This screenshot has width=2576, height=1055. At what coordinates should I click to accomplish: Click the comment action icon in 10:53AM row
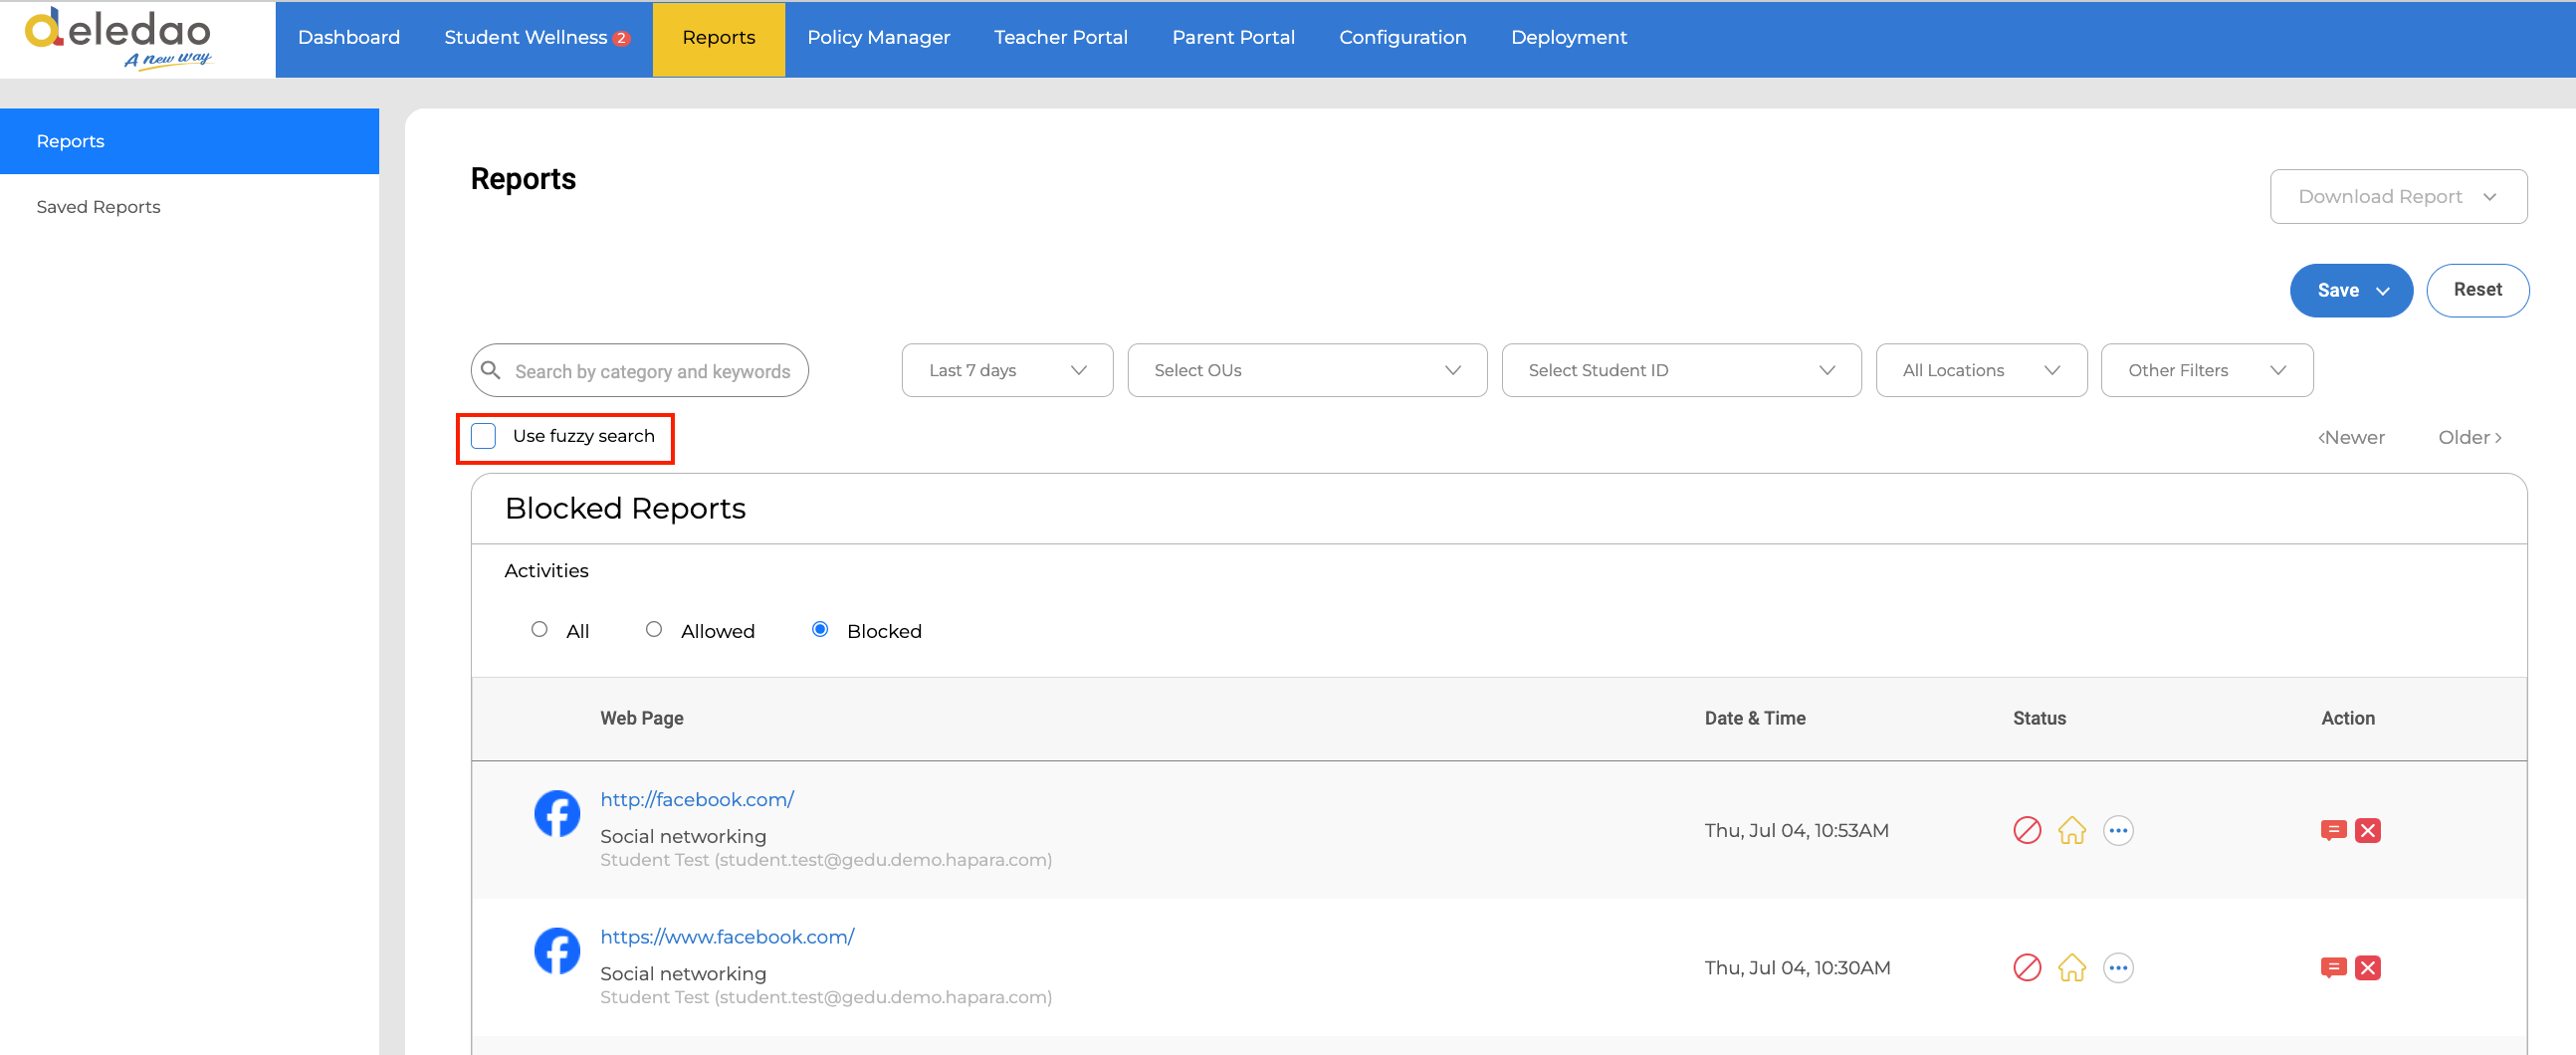2333,830
